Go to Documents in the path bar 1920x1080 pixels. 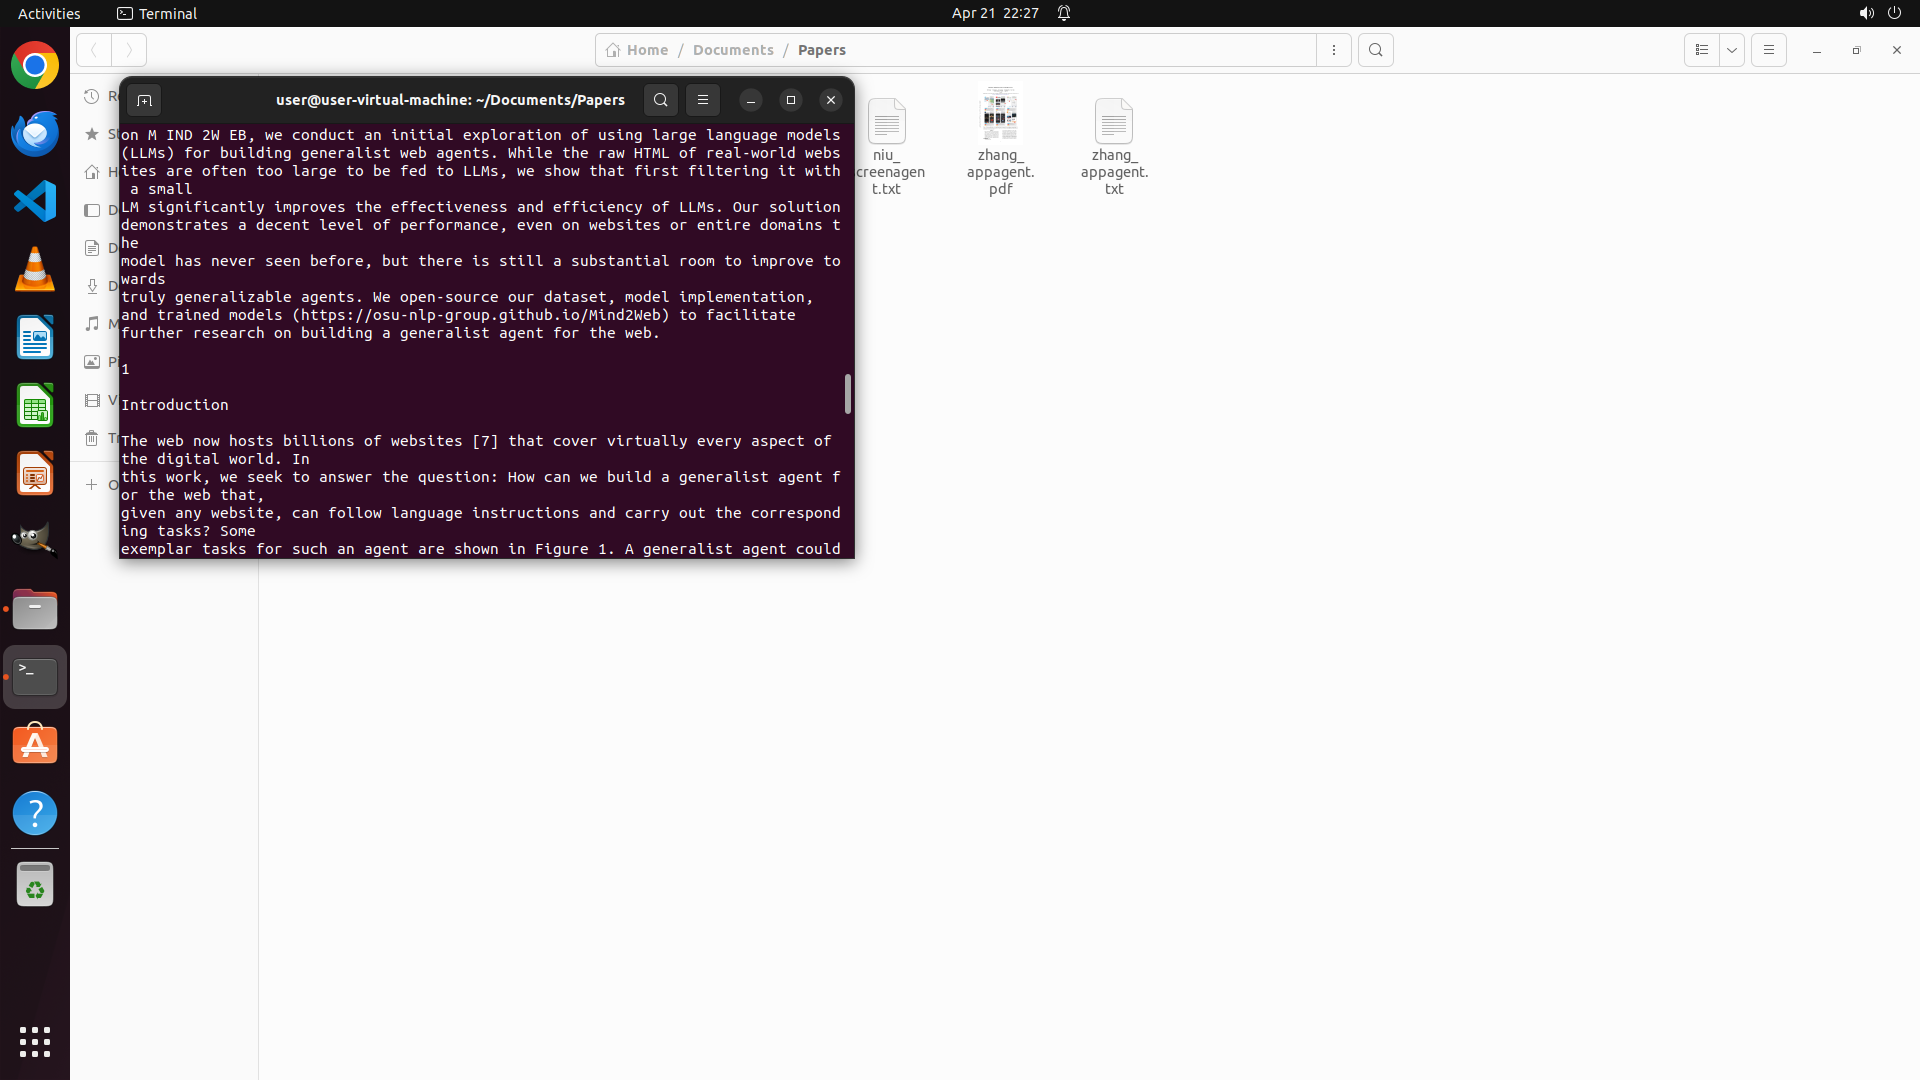[x=733, y=50]
